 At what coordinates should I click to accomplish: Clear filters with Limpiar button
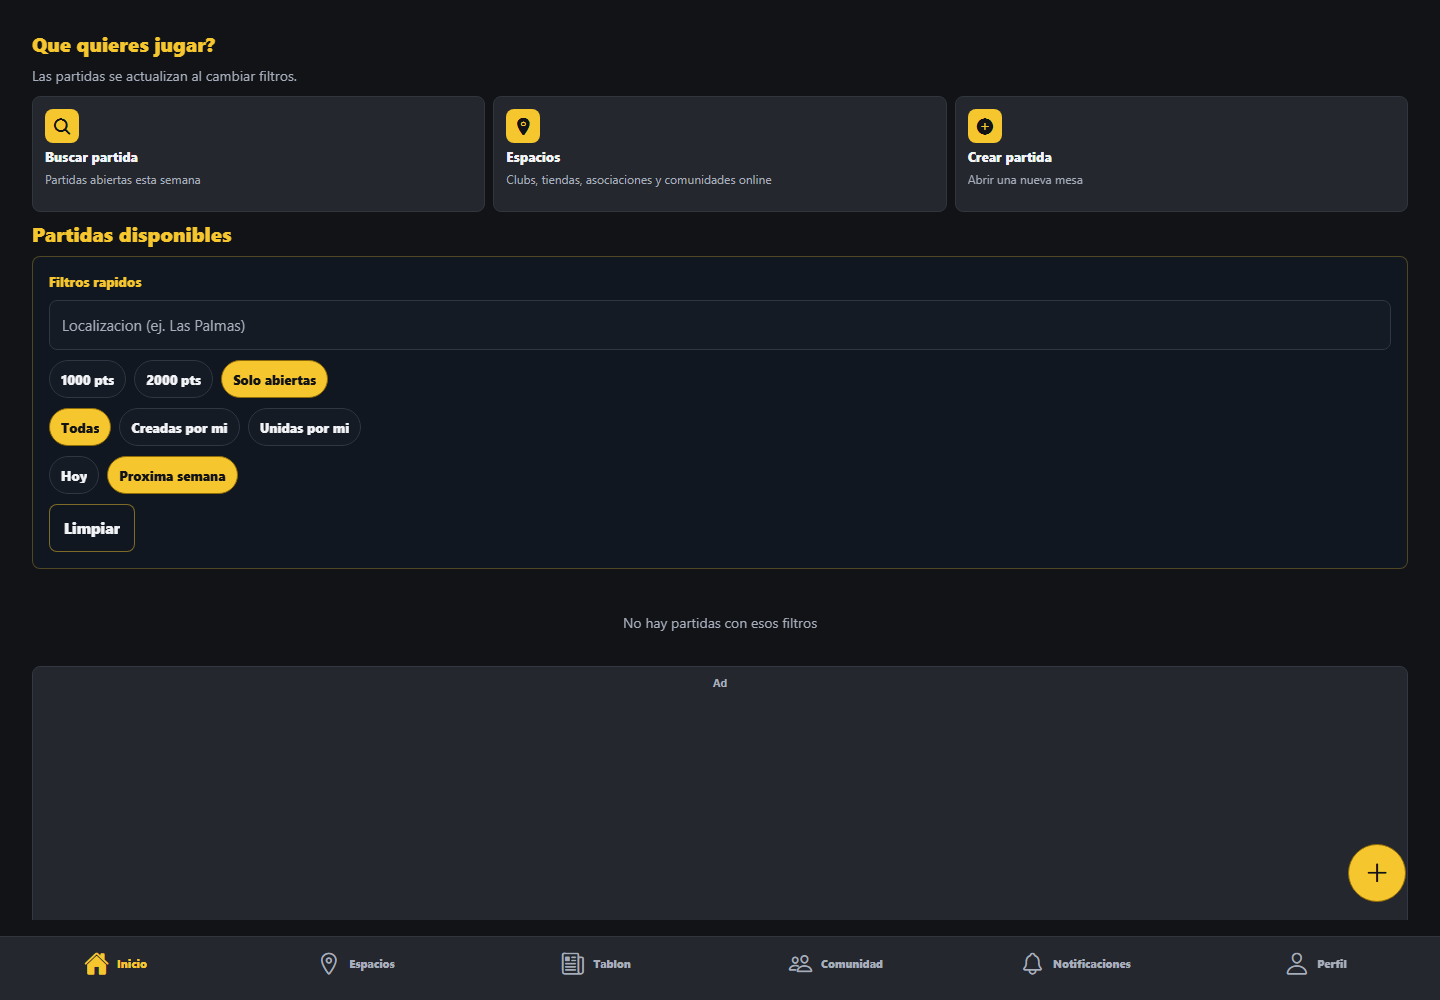[92, 528]
